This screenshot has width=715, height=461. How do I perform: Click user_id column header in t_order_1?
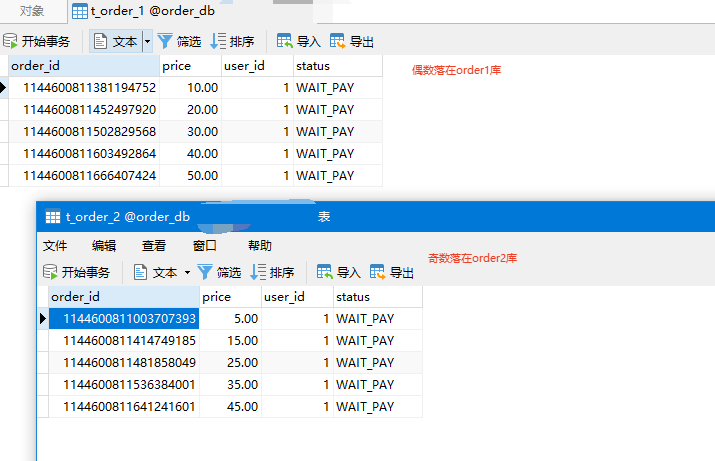[257, 66]
